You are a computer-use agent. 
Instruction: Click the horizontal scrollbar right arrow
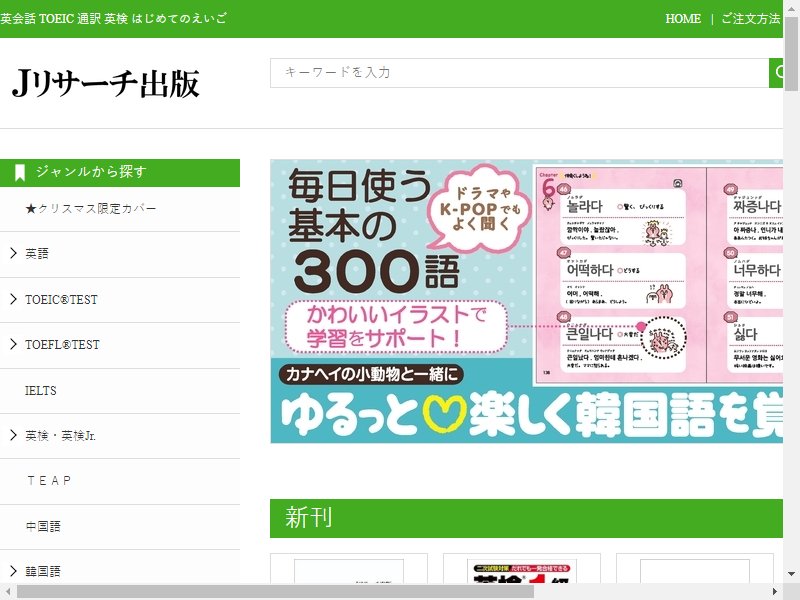pyautogui.click(x=775, y=592)
